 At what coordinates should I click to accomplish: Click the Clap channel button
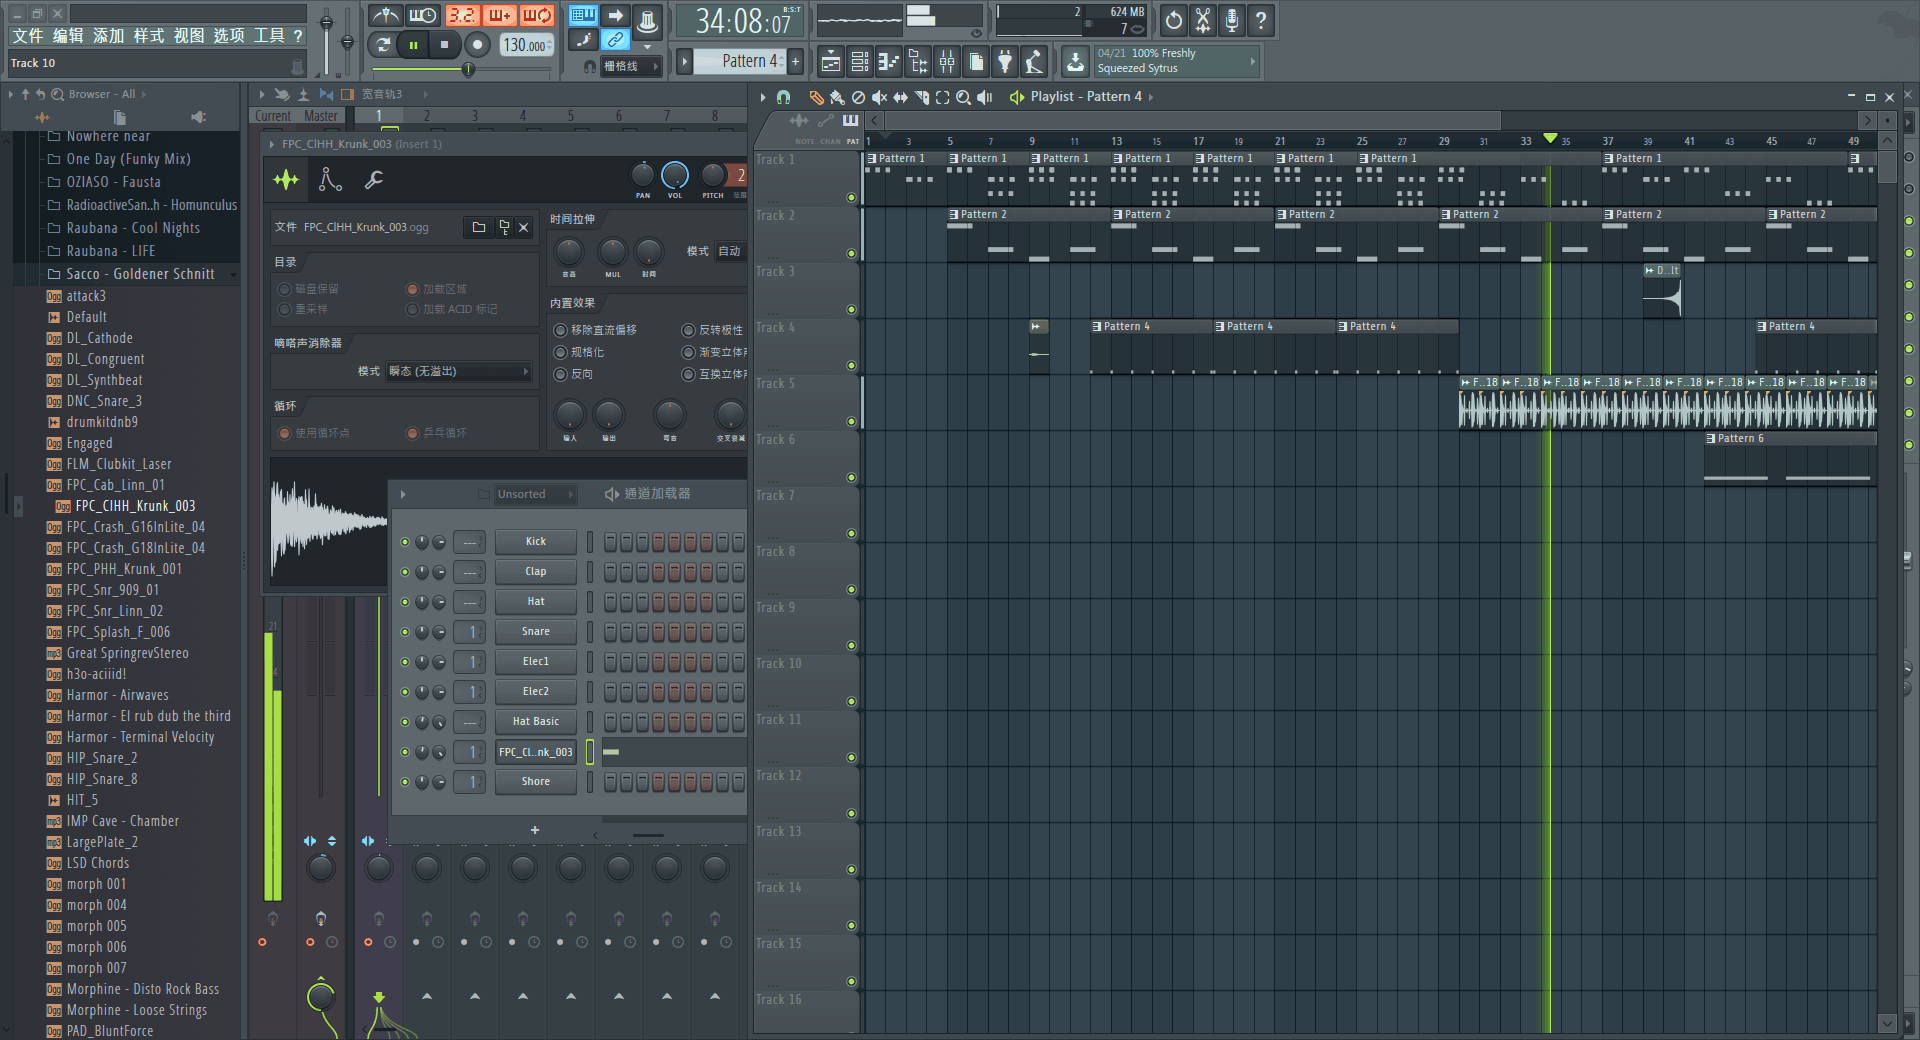click(x=536, y=572)
